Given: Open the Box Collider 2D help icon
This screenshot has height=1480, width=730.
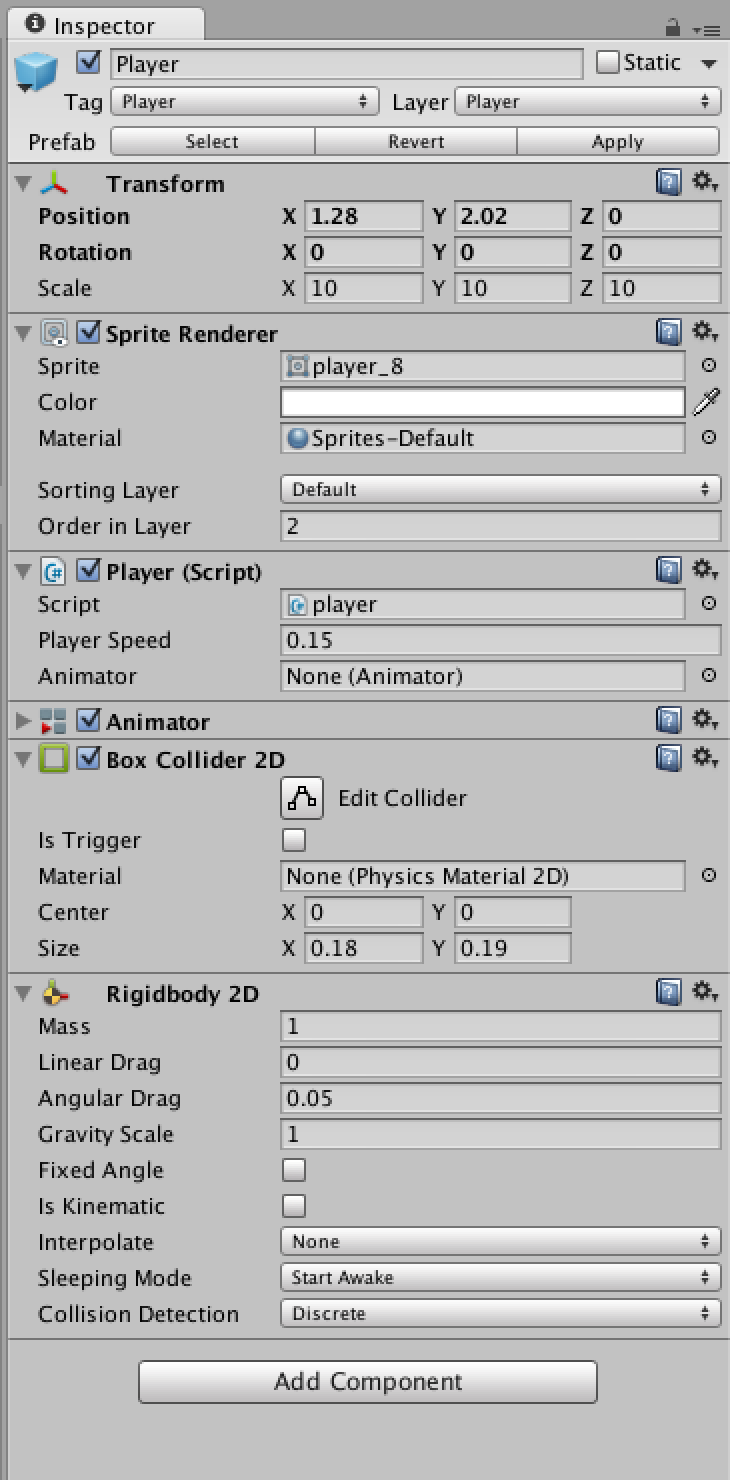Looking at the screenshot, I should 668,758.
